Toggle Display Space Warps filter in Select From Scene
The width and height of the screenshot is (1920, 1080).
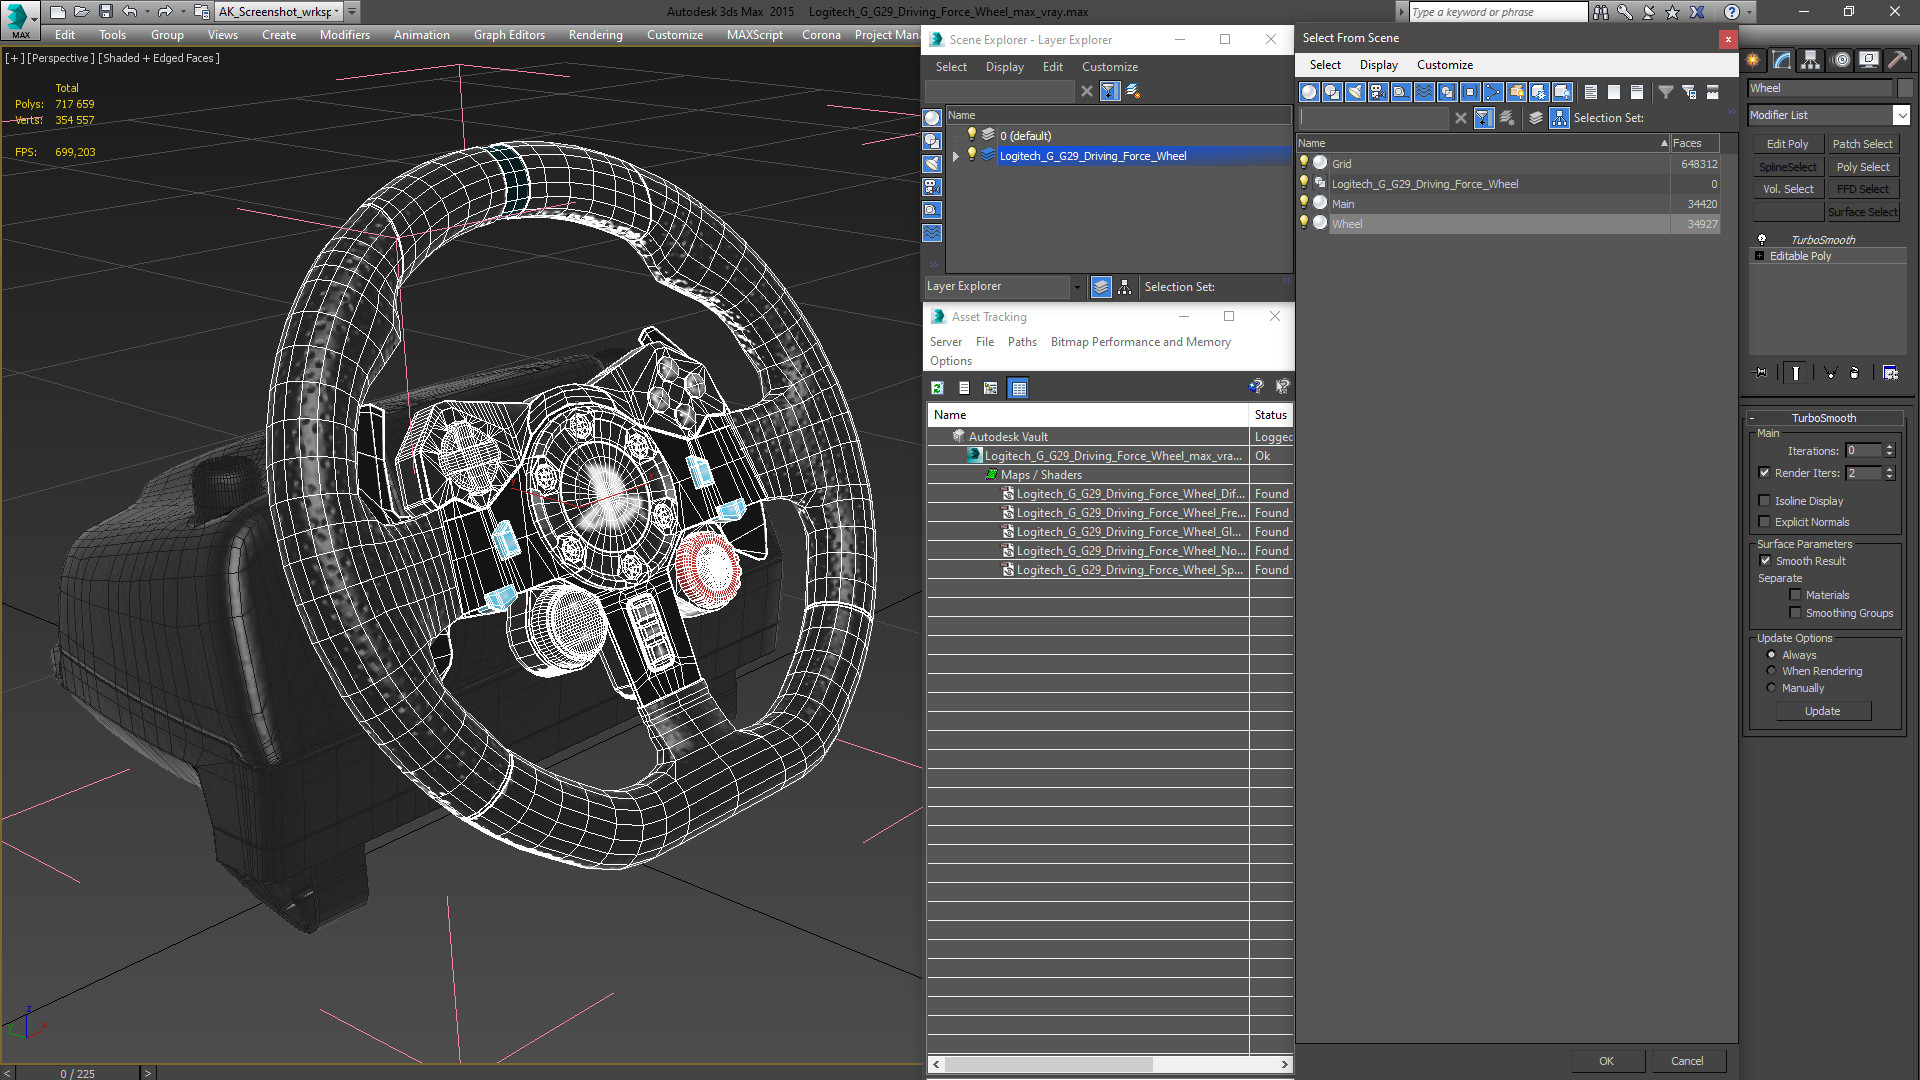(x=1424, y=92)
